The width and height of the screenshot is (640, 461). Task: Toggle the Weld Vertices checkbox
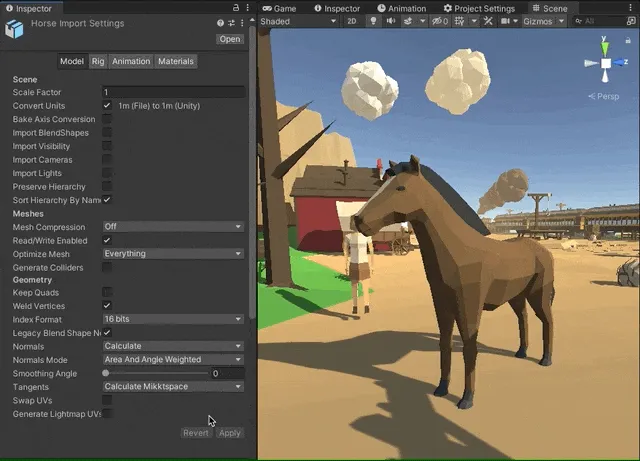[x=107, y=305]
